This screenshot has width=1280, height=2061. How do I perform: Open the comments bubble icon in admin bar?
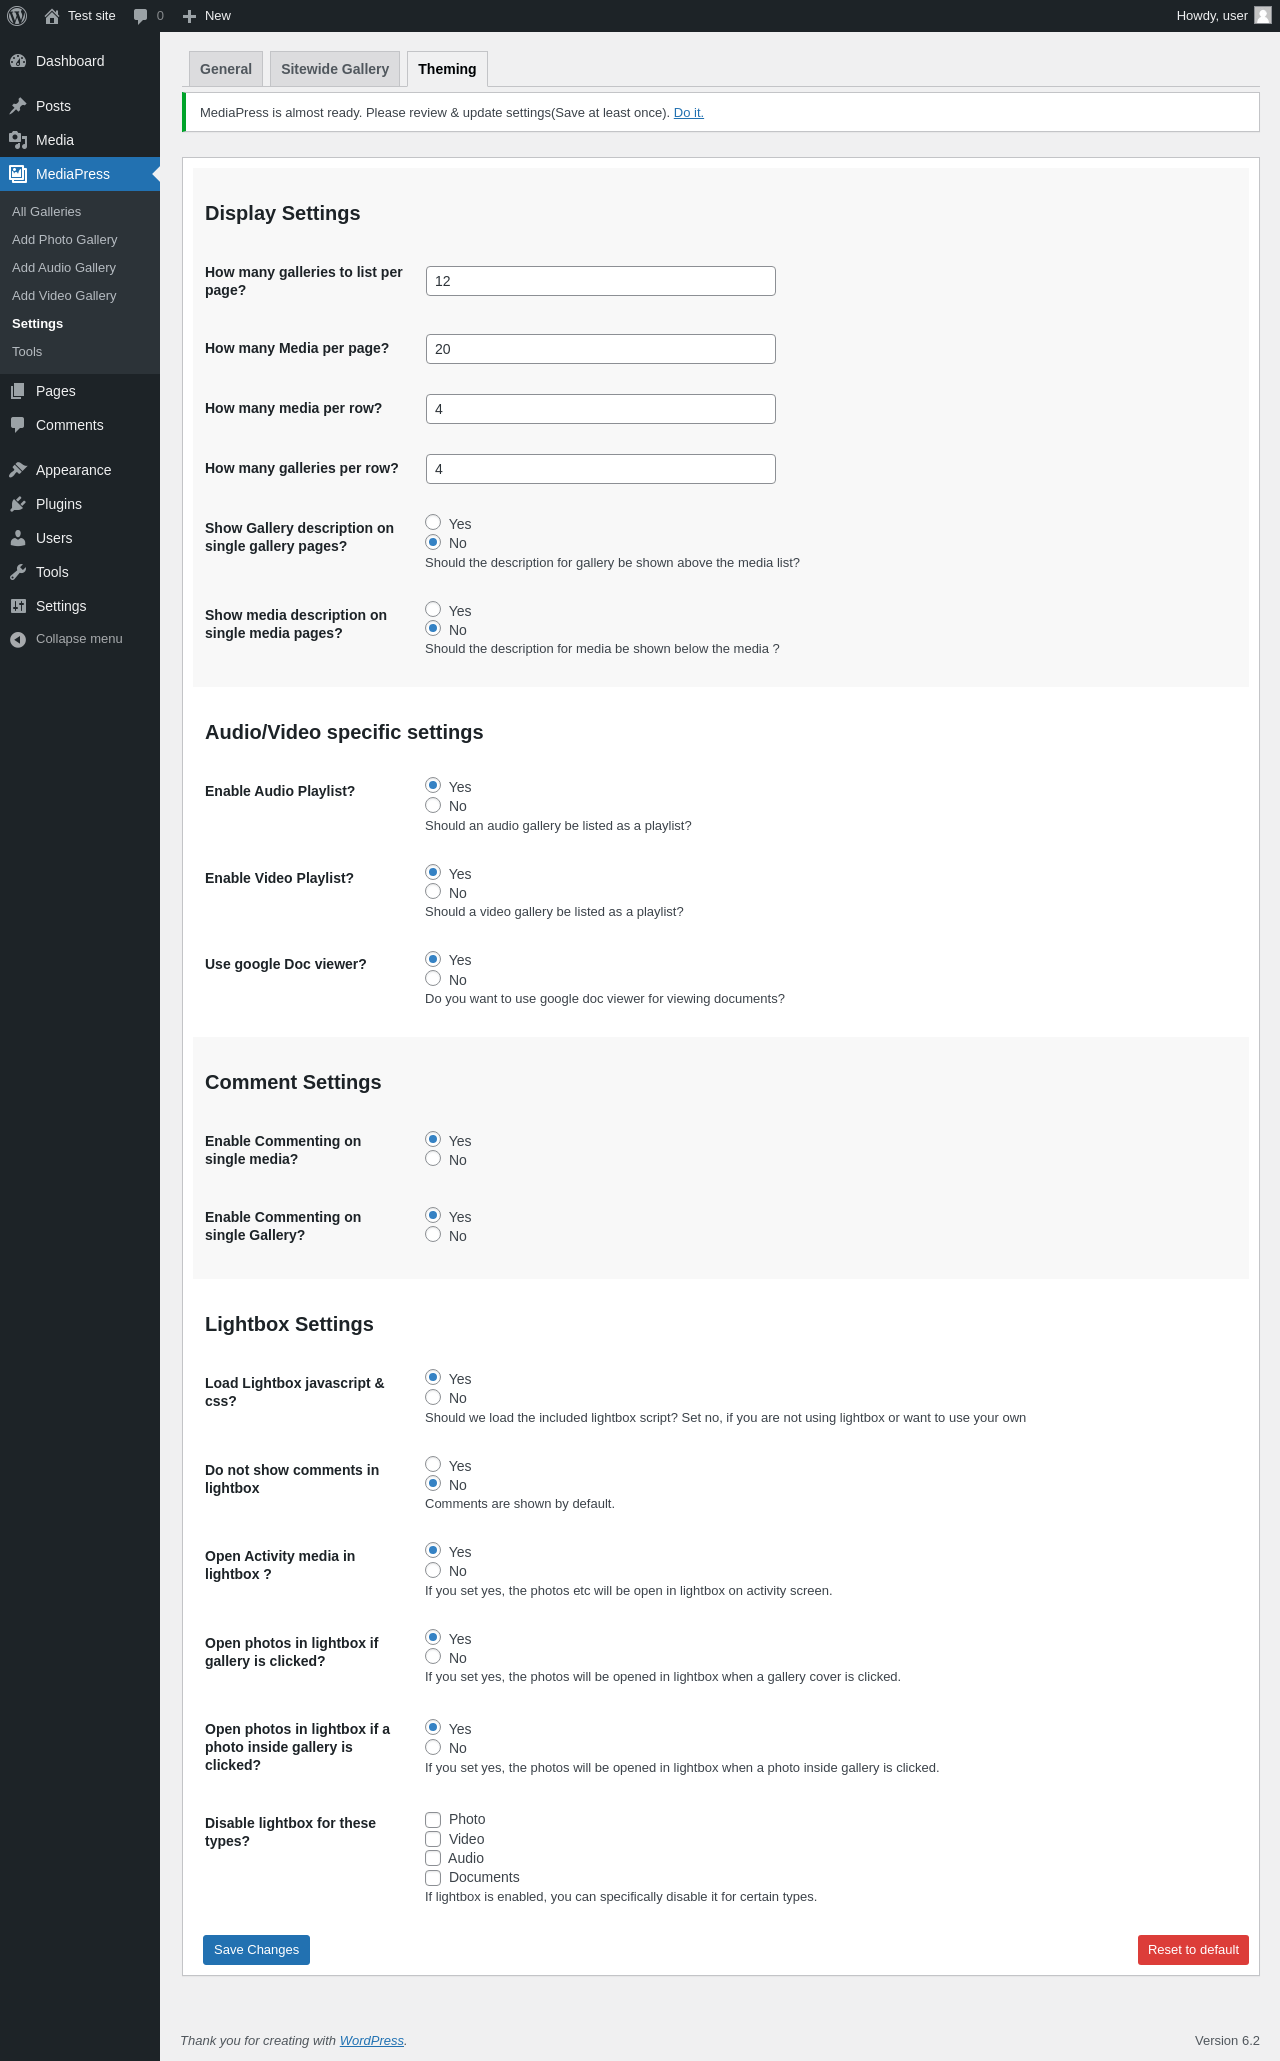coord(141,16)
